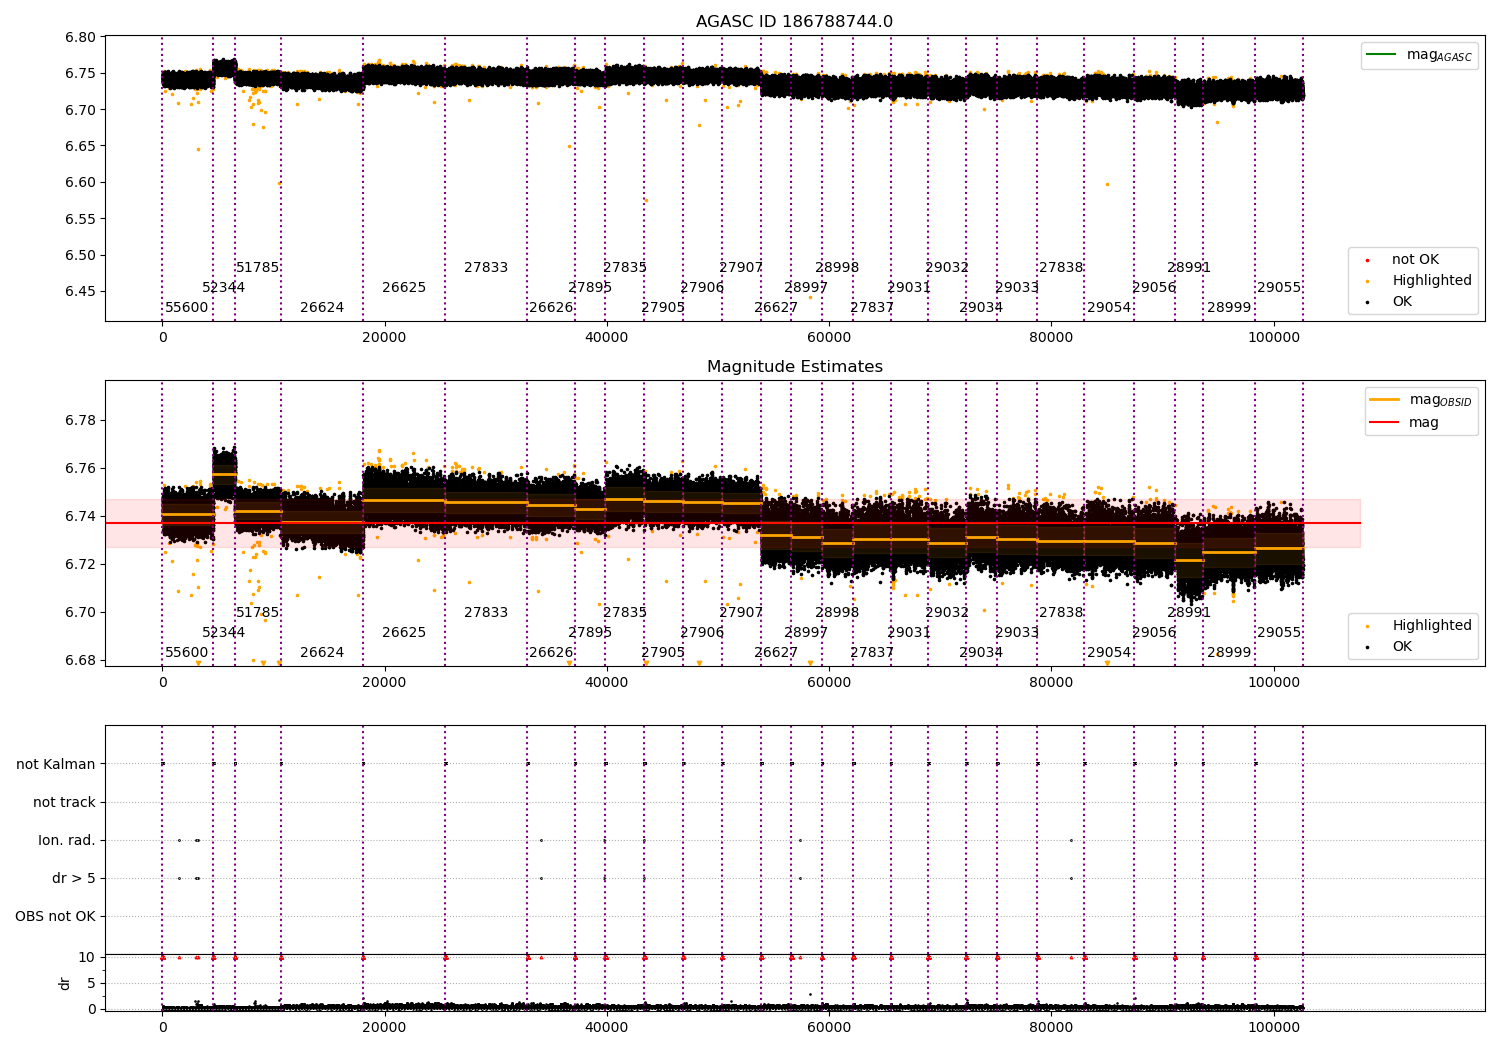The width and height of the screenshot is (1500, 1050).
Task: Click obsid label 52344 in the AGASC plot
Action: [224, 287]
